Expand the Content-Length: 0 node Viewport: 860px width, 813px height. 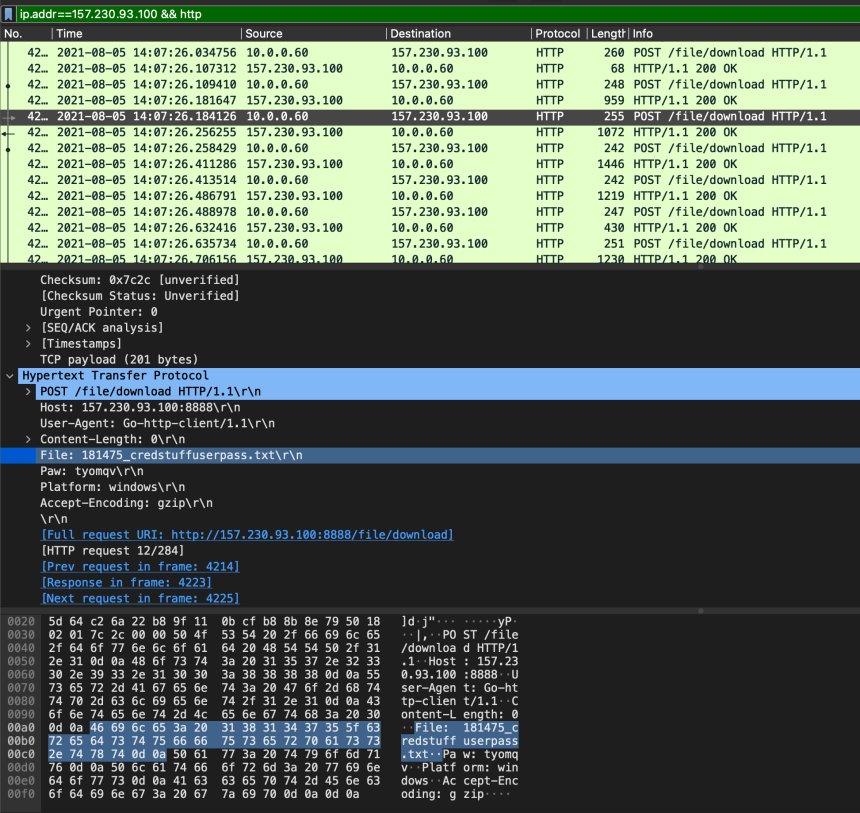point(28,439)
